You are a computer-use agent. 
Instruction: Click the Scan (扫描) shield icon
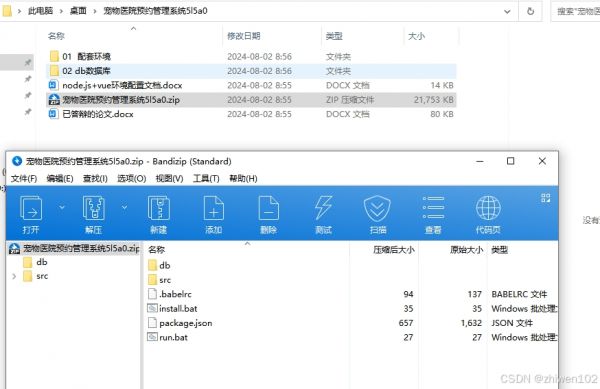click(x=377, y=214)
